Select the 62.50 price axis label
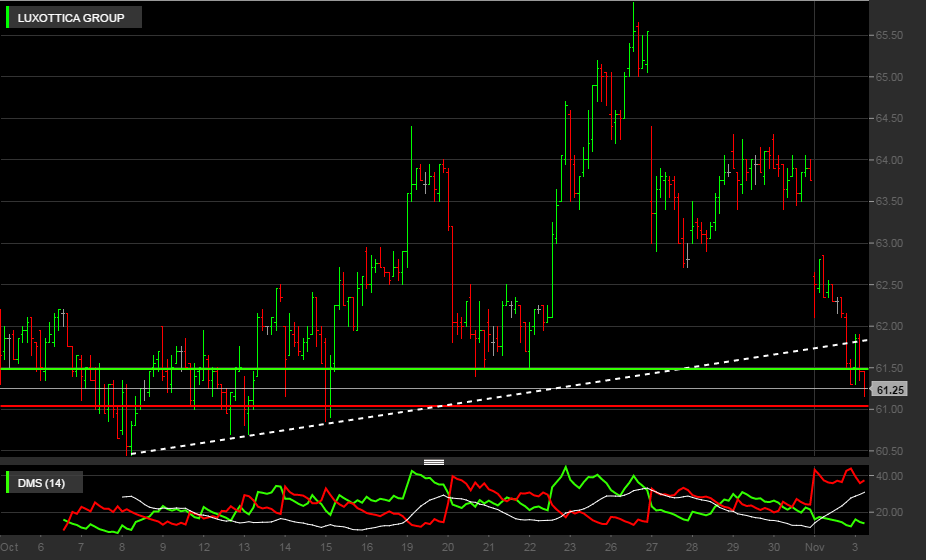Image resolution: width=926 pixels, height=560 pixels. pos(889,285)
